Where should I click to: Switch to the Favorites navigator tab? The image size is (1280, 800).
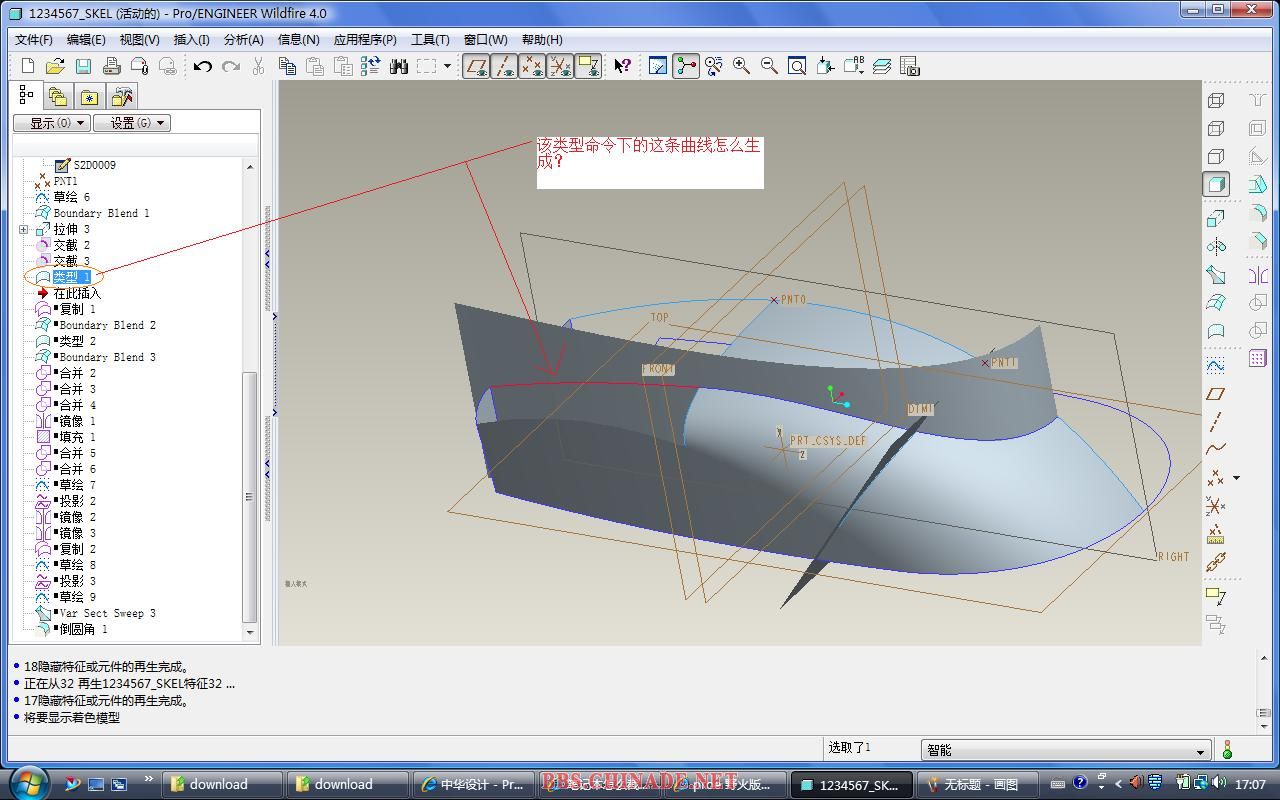pos(90,96)
